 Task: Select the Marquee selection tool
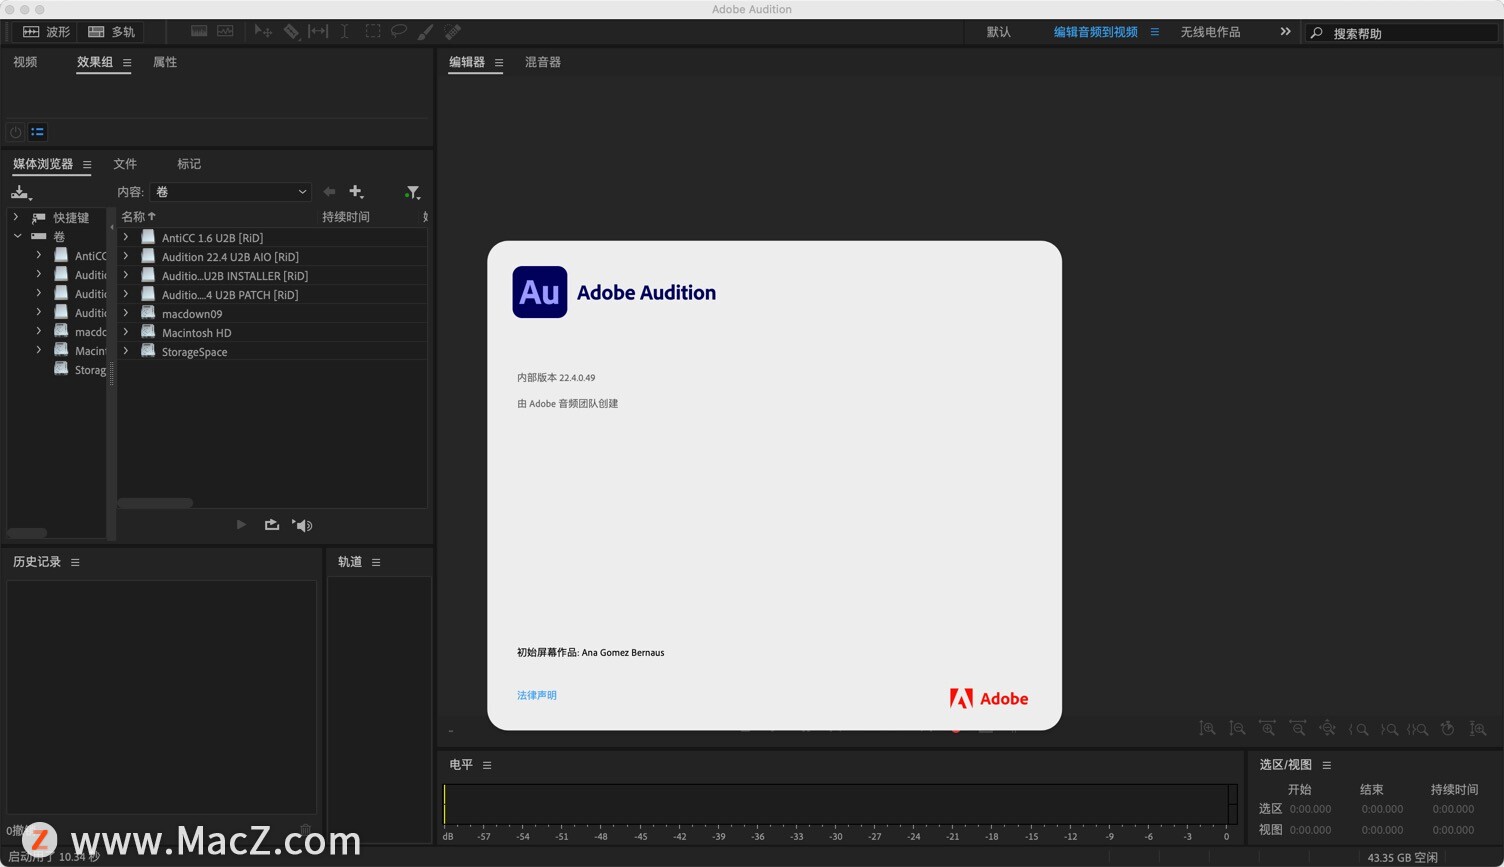pyautogui.click(x=373, y=32)
